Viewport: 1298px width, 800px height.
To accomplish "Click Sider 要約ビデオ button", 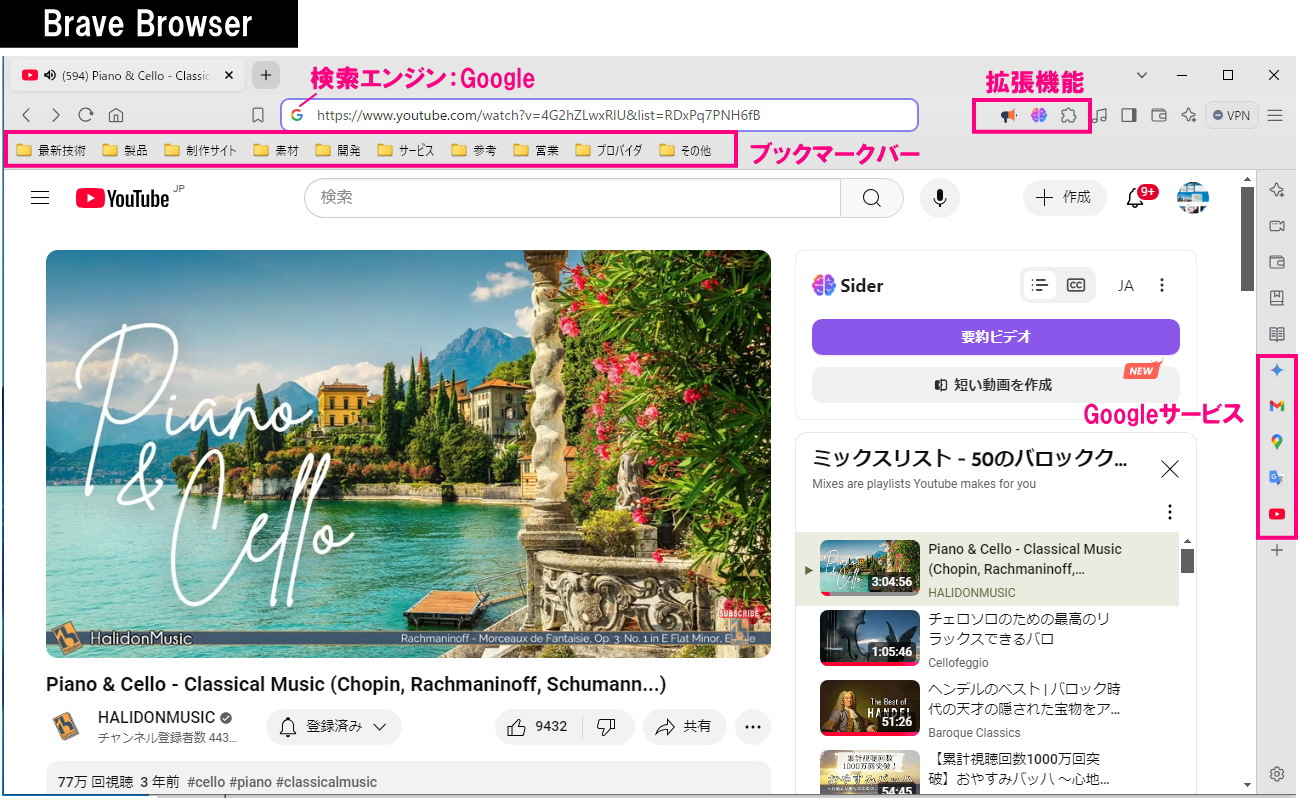I will [x=996, y=337].
